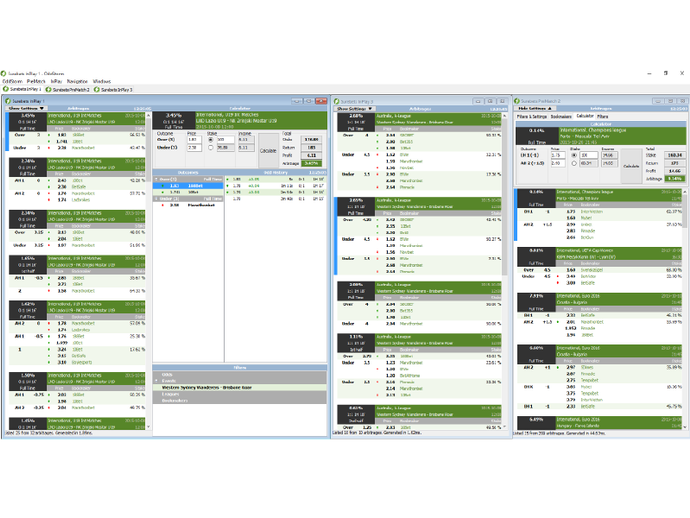Click the logo icon of Surebets PreMatch 2 window
This screenshot has height=518, width=690.
(517, 101)
